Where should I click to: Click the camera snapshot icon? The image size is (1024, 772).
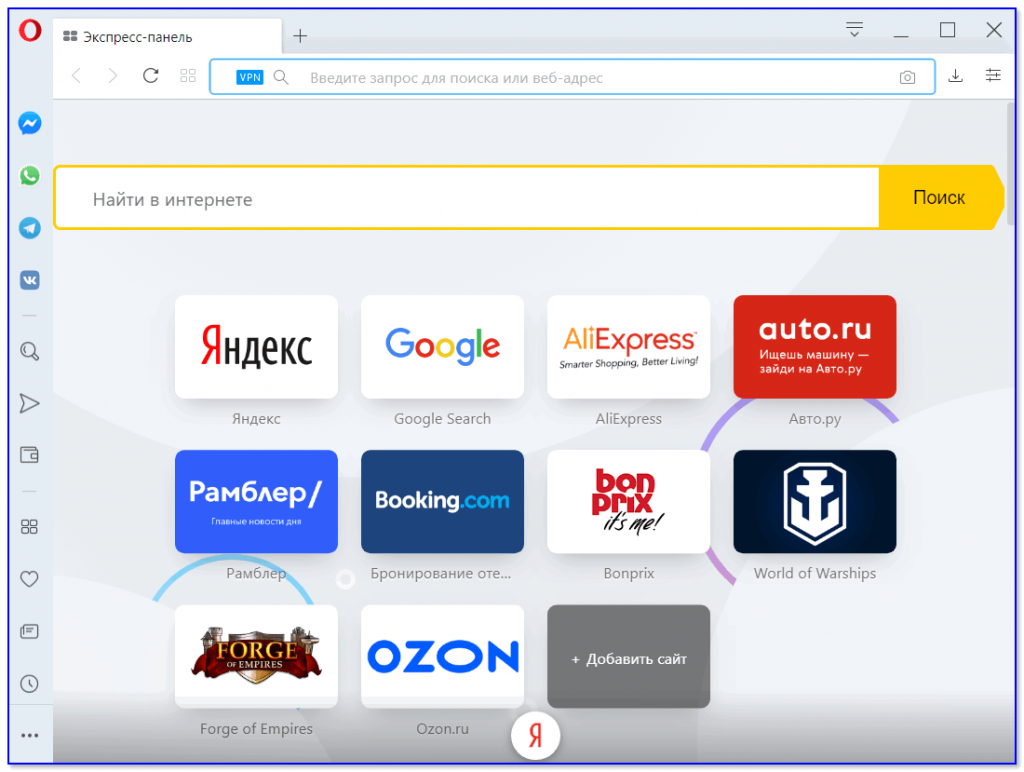pyautogui.click(x=907, y=77)
